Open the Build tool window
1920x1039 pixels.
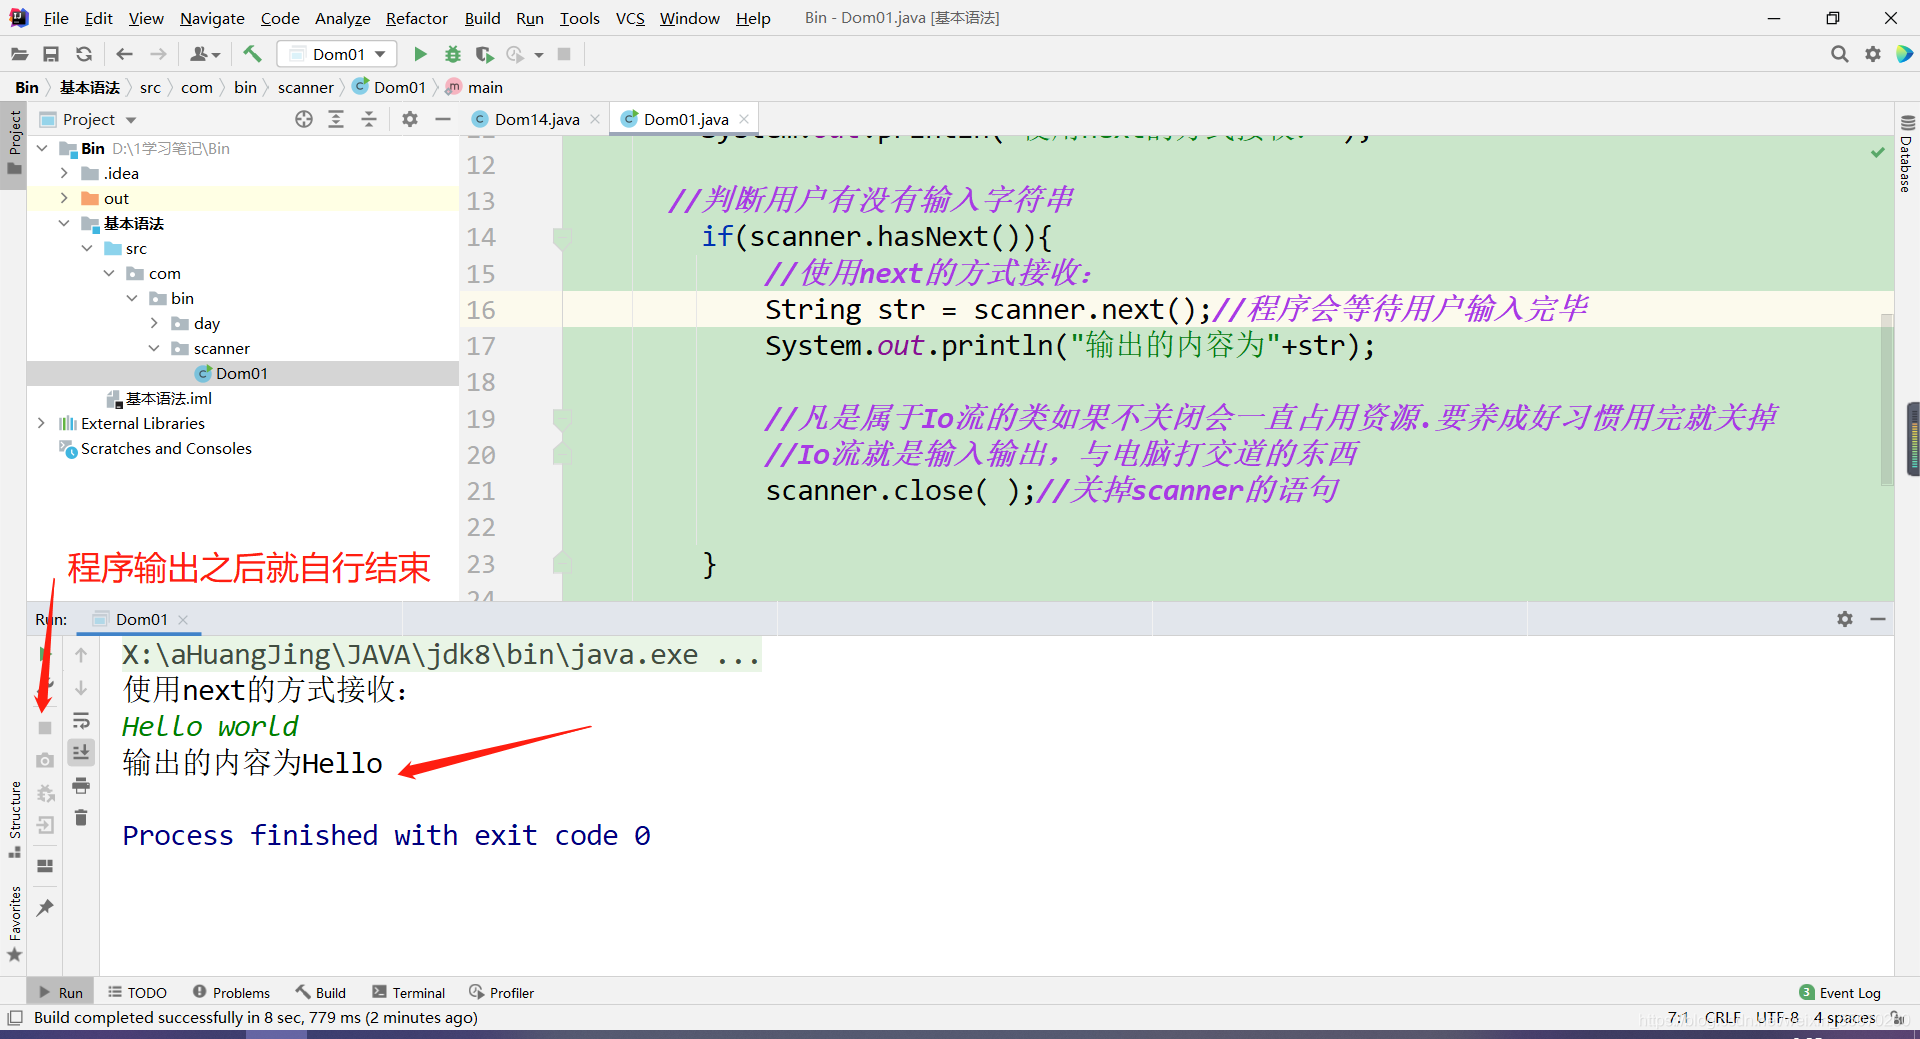tap(320, 992)
